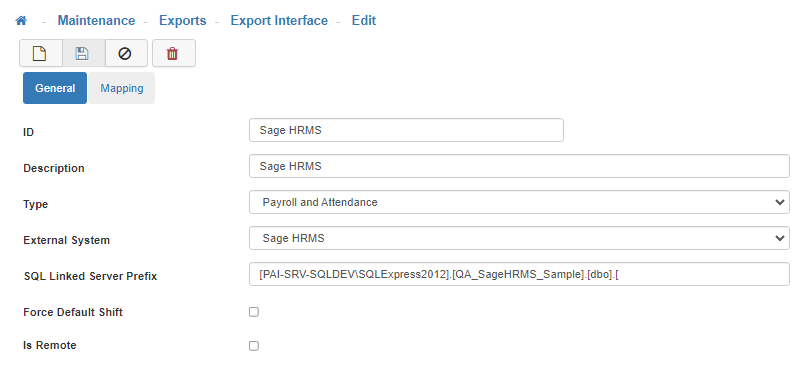Select the General tab

click(55, 88)
